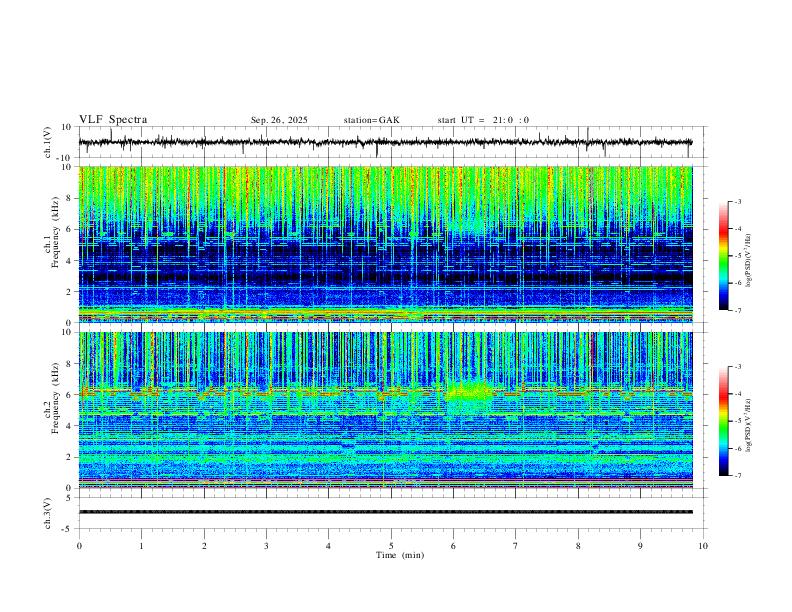Click the ch.1 colorbar PSD unit label
Image resolution: width=792 pixels, height=612 pixels.
point(749,261)
